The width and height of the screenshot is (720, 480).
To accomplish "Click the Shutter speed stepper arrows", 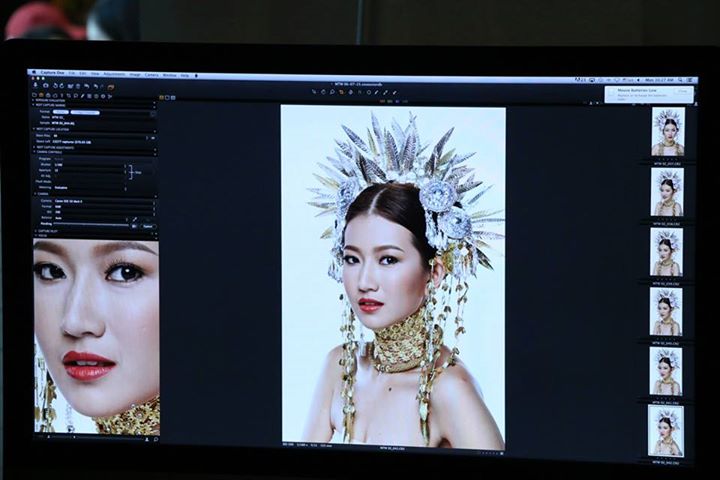I will tap(125, 166).
